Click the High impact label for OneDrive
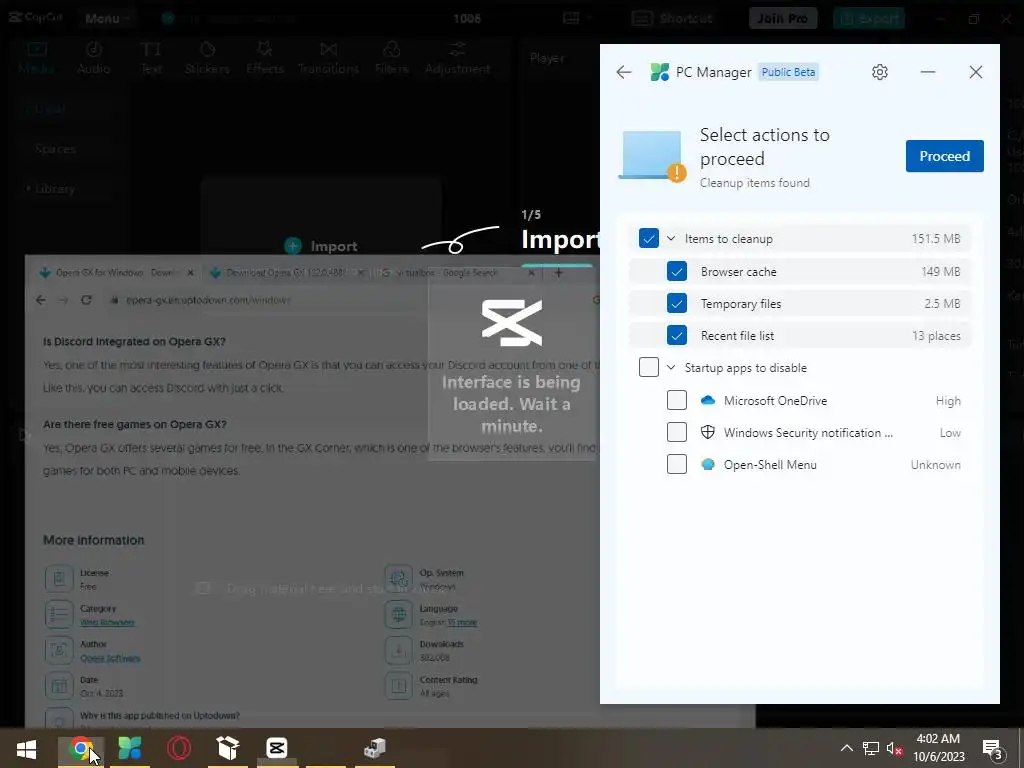The width and height of the screenshot is (1024, 768). (948, 400)
